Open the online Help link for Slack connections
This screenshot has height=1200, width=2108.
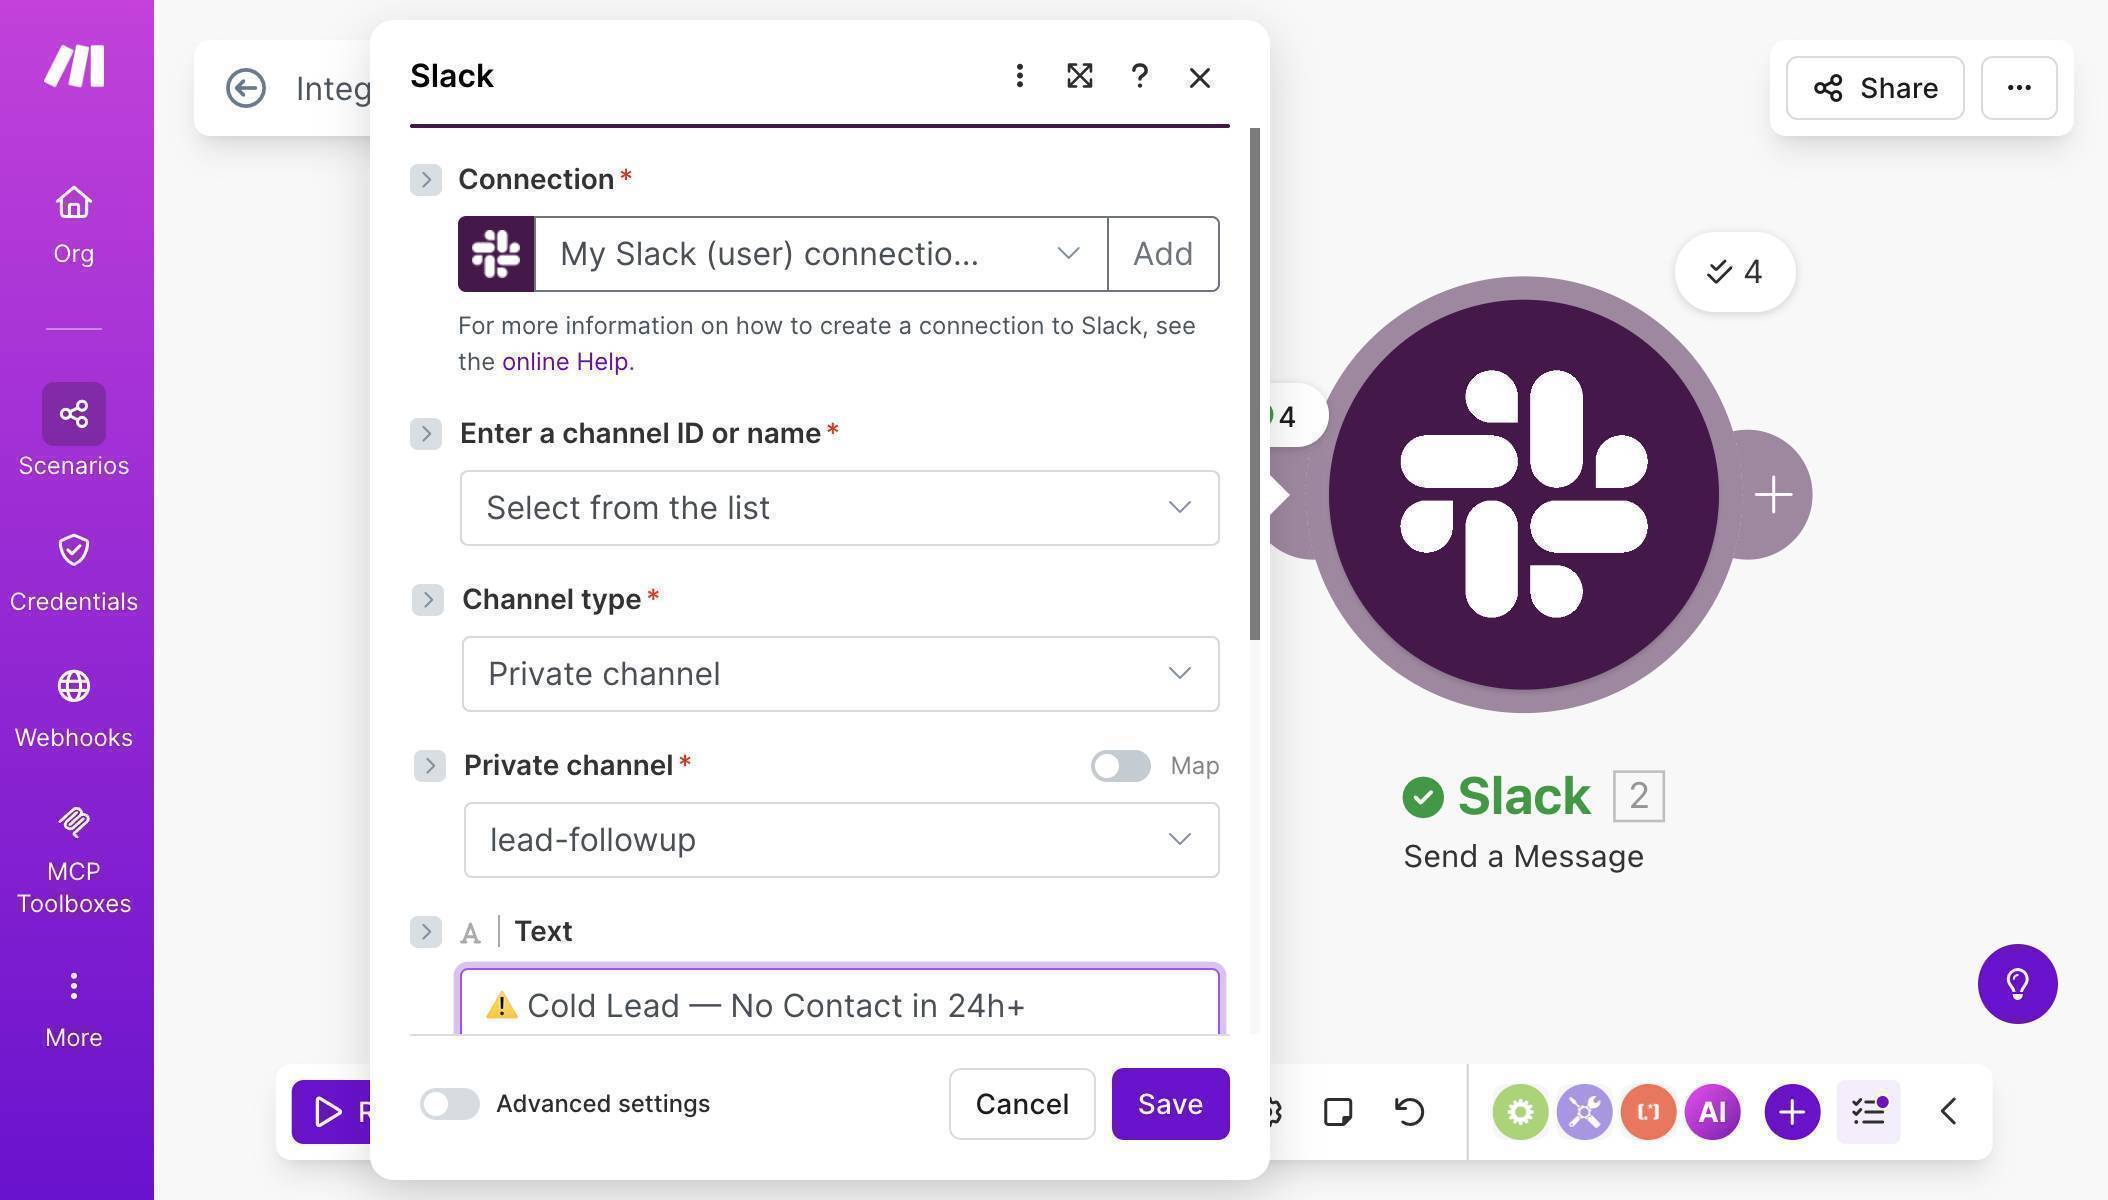566,361
